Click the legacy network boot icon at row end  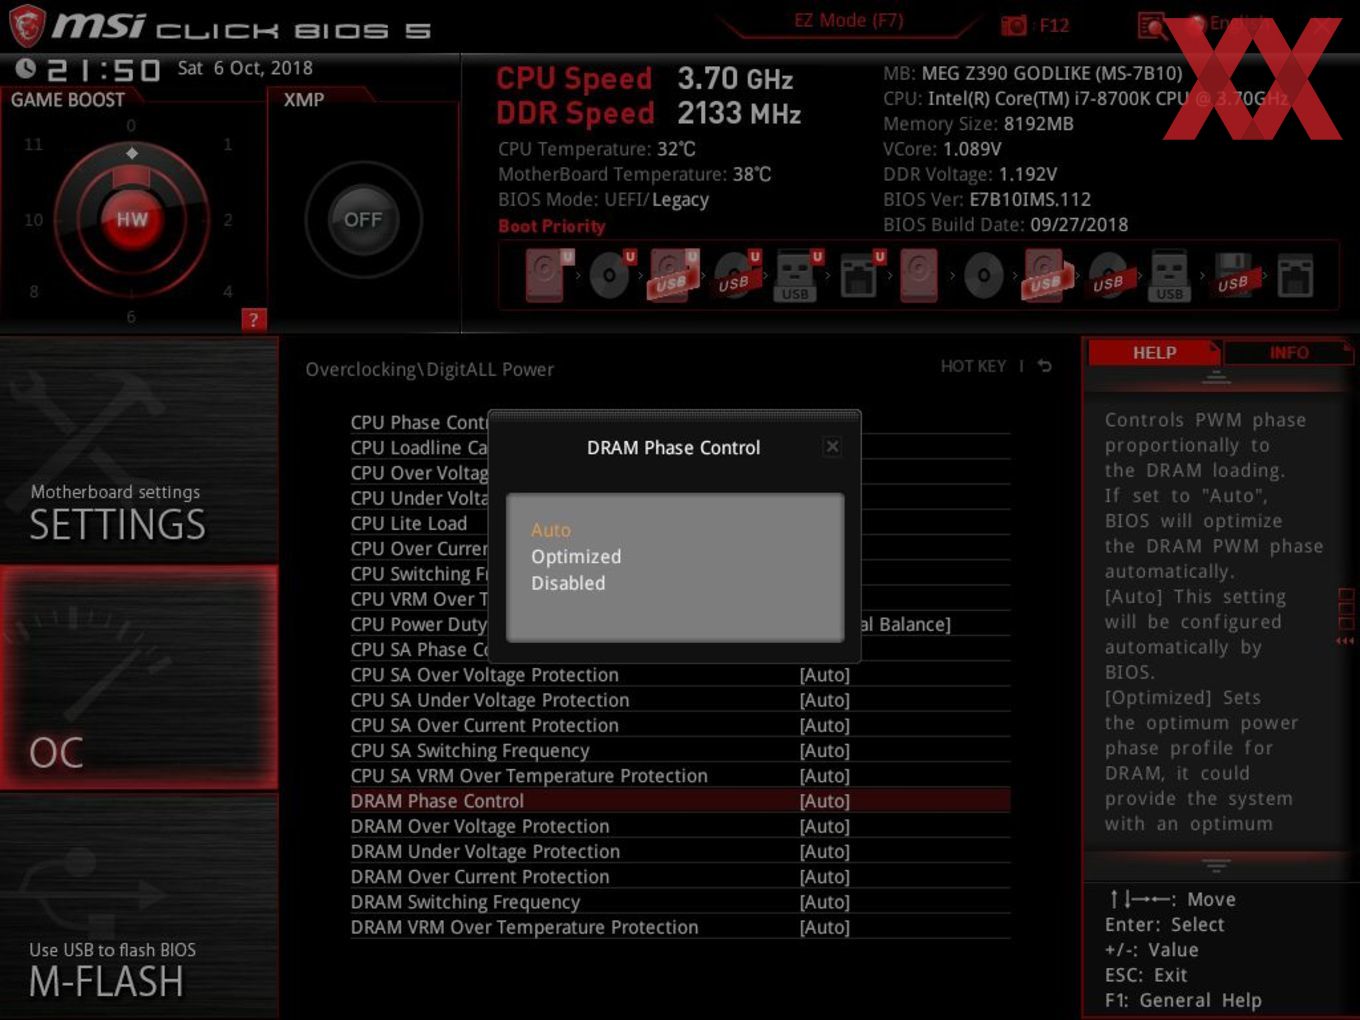[1295, 275]
